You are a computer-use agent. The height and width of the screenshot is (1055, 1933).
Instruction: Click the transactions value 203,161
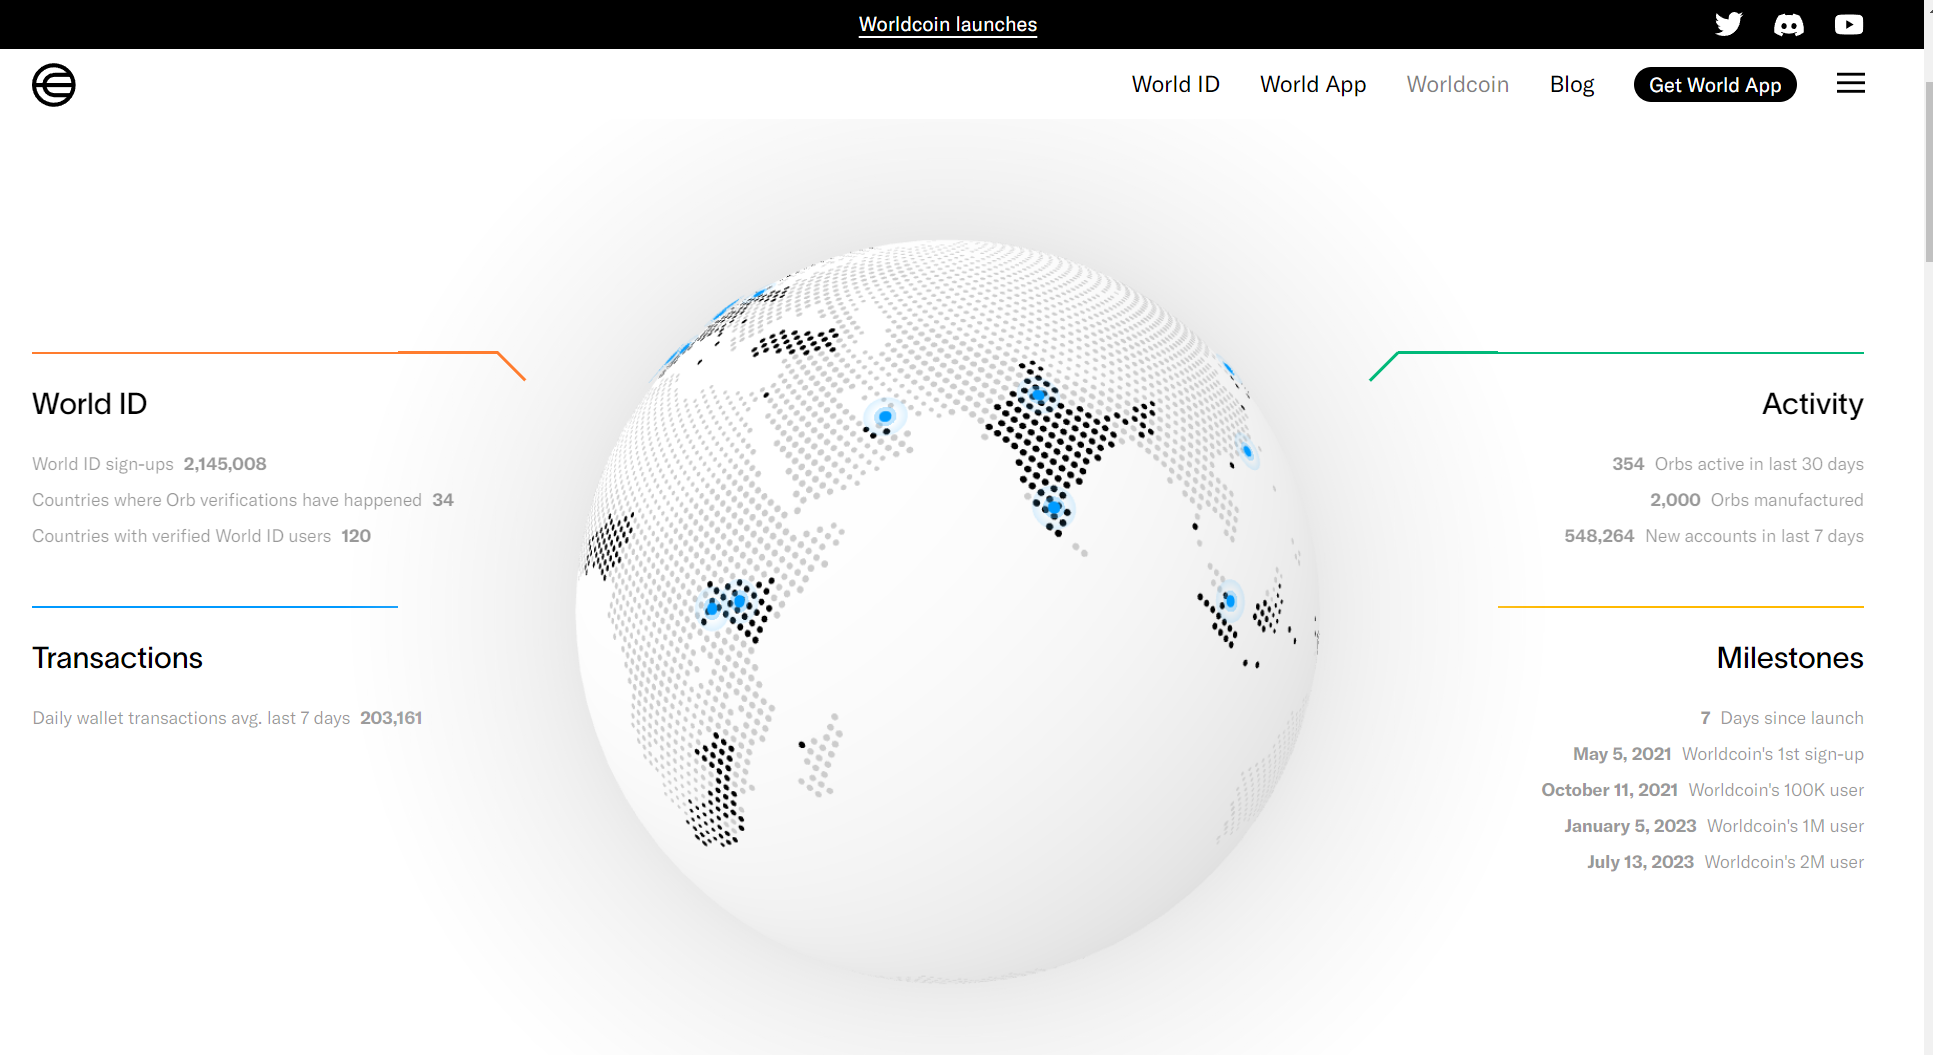391,718
